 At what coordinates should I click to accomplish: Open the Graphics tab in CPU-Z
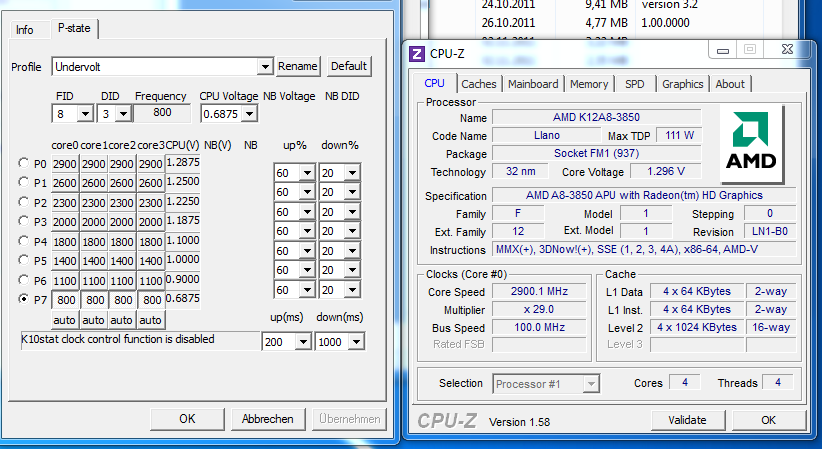click(x=683, y=84)
